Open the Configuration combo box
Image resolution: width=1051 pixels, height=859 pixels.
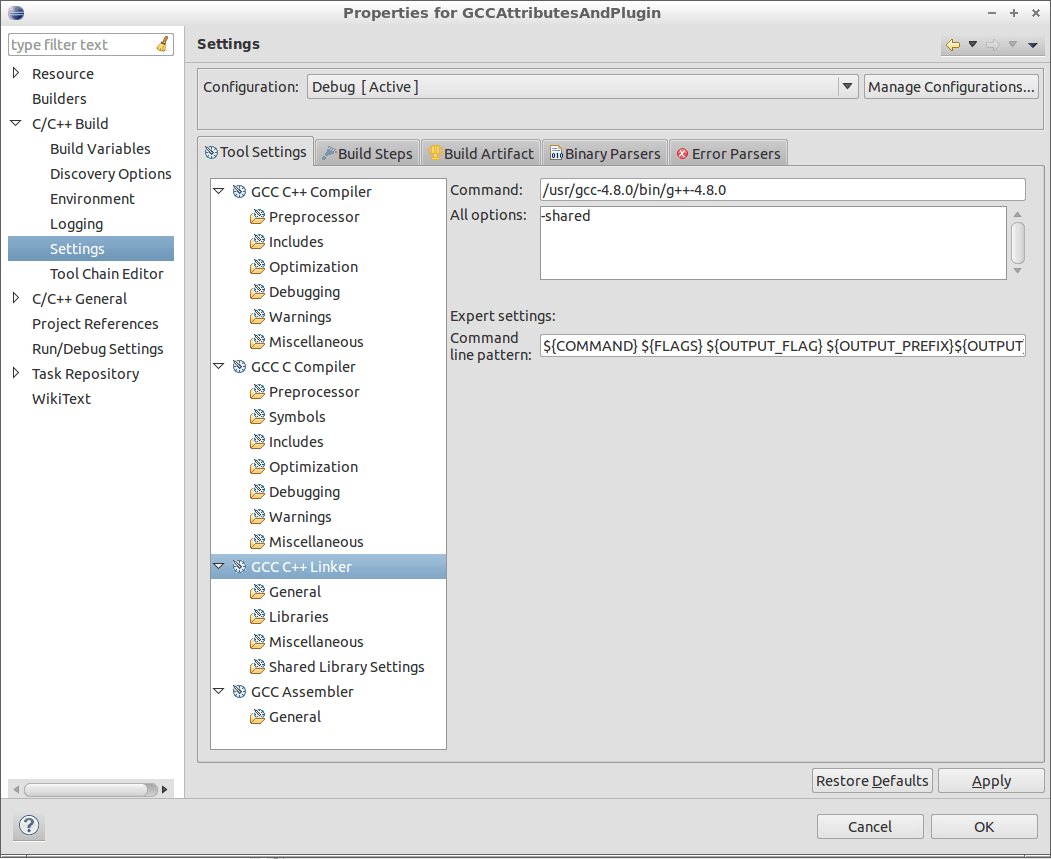(582, 86)
